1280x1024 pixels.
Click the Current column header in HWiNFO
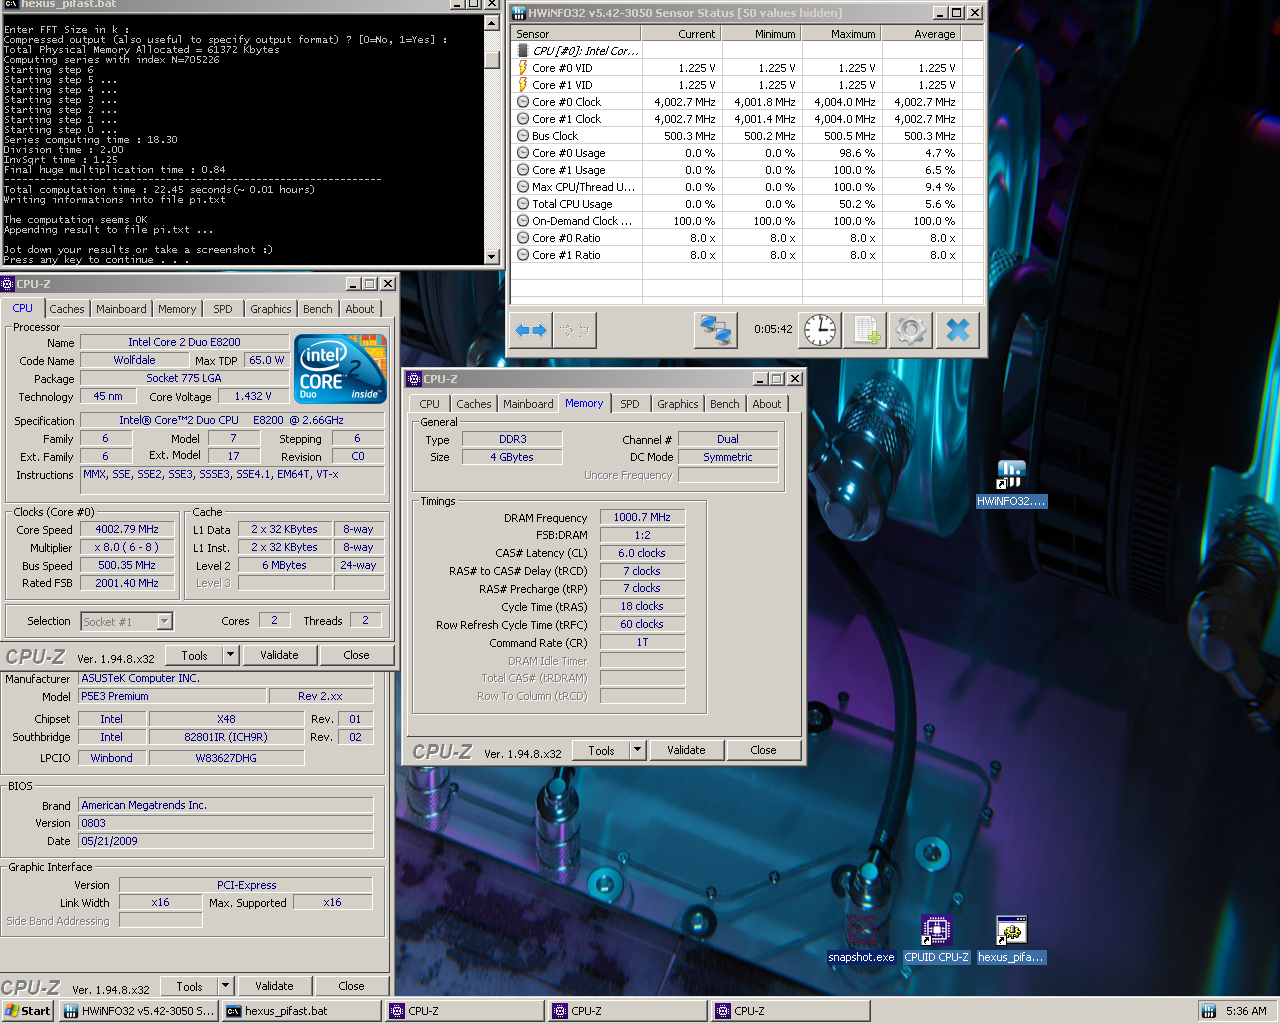pos(681,34)
